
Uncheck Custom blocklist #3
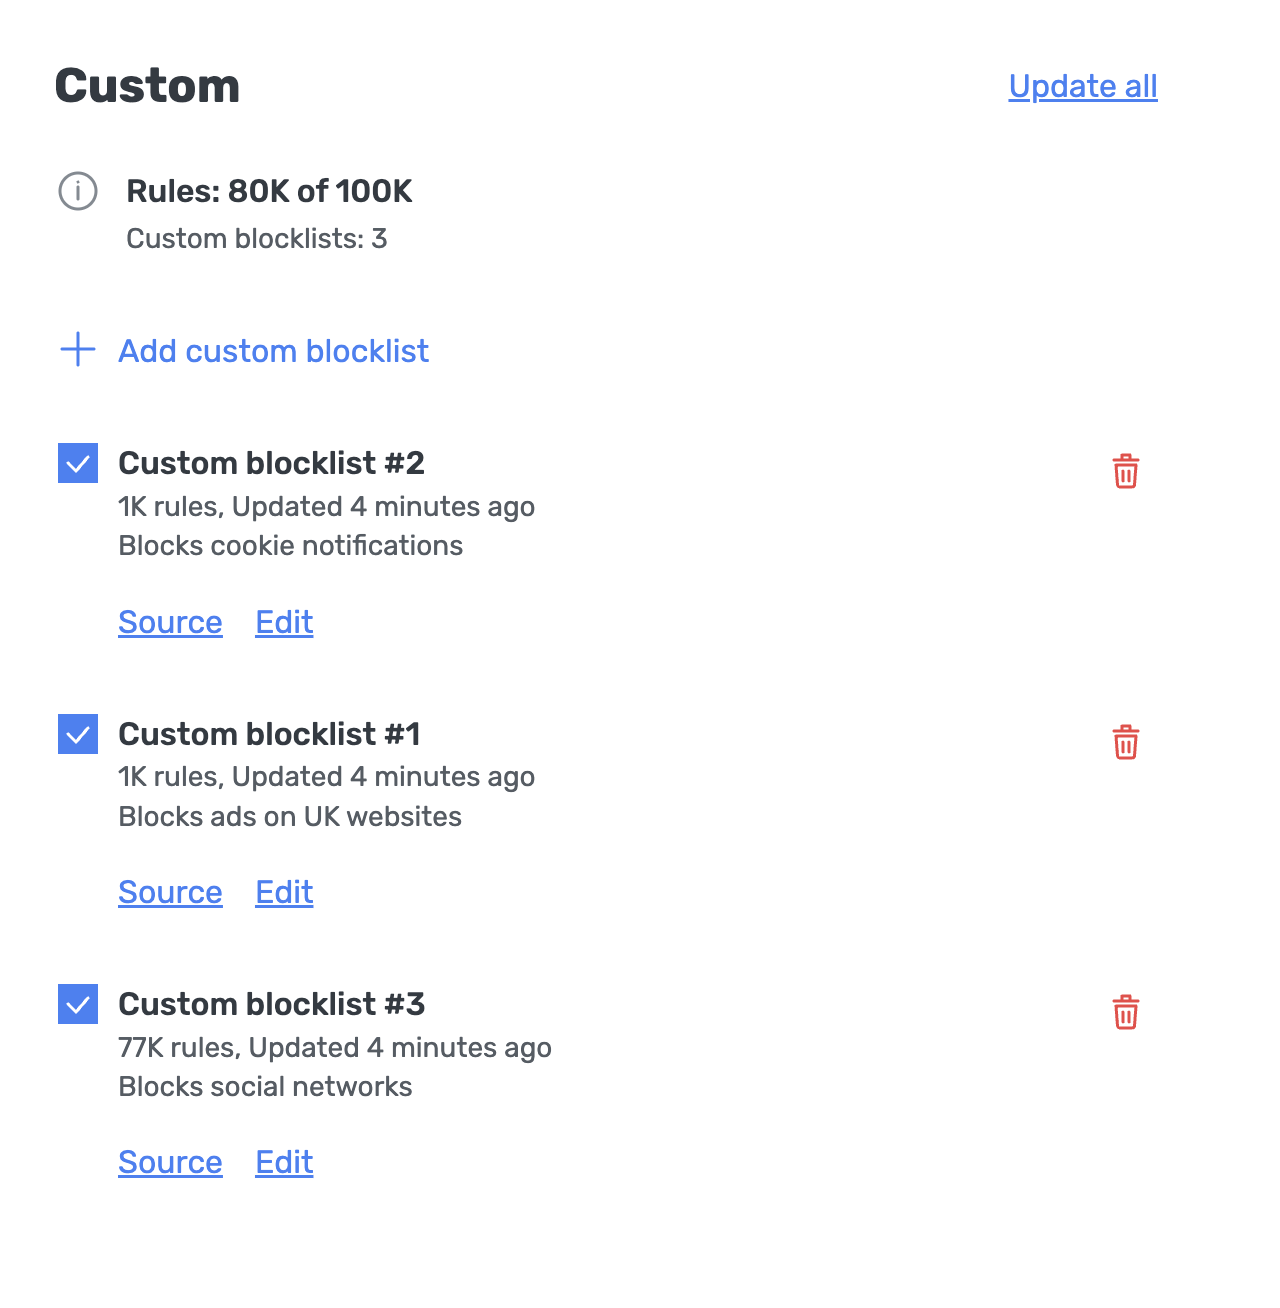(77, 1004)
